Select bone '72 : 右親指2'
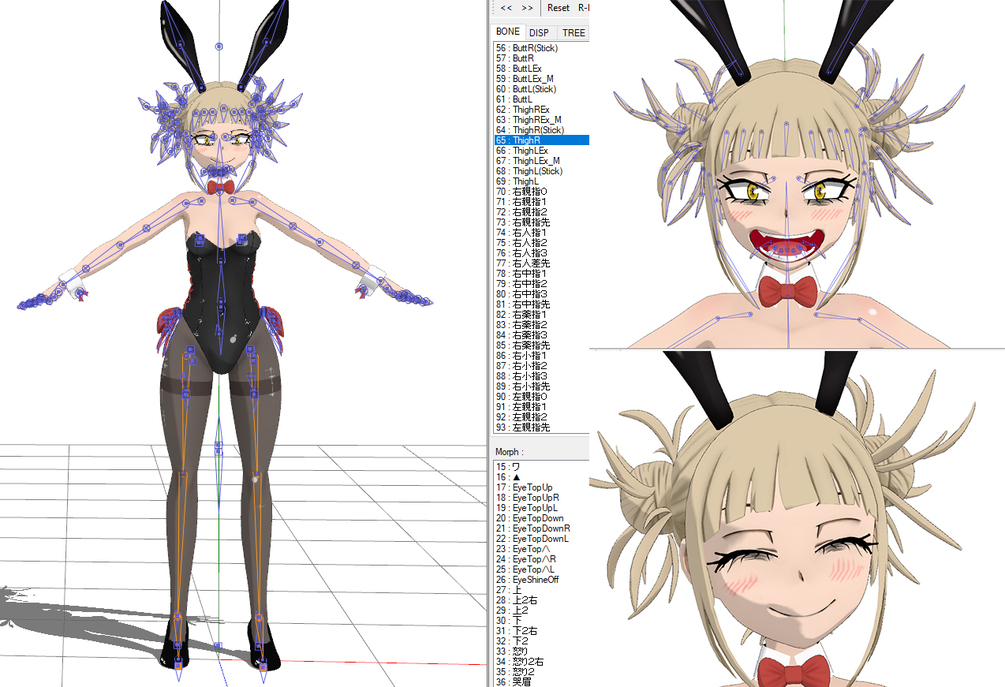 (542, 212)
